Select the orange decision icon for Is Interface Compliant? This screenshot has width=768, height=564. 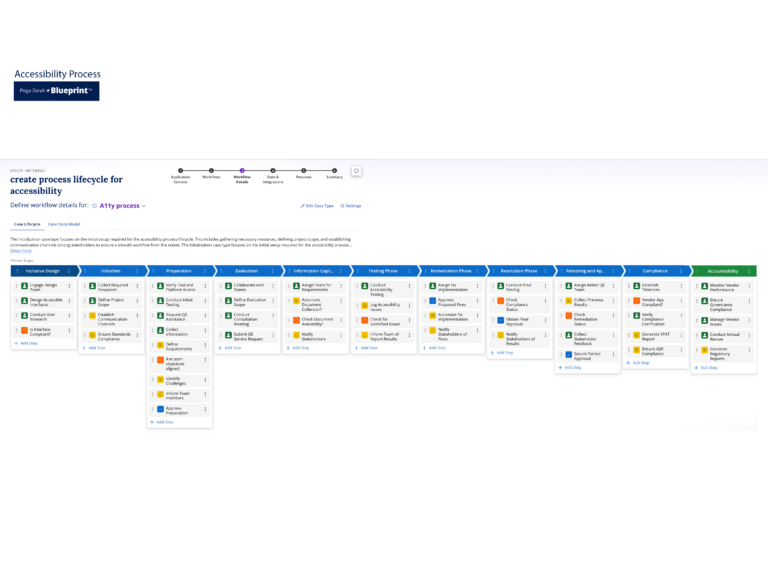click(x=24, y=331)
